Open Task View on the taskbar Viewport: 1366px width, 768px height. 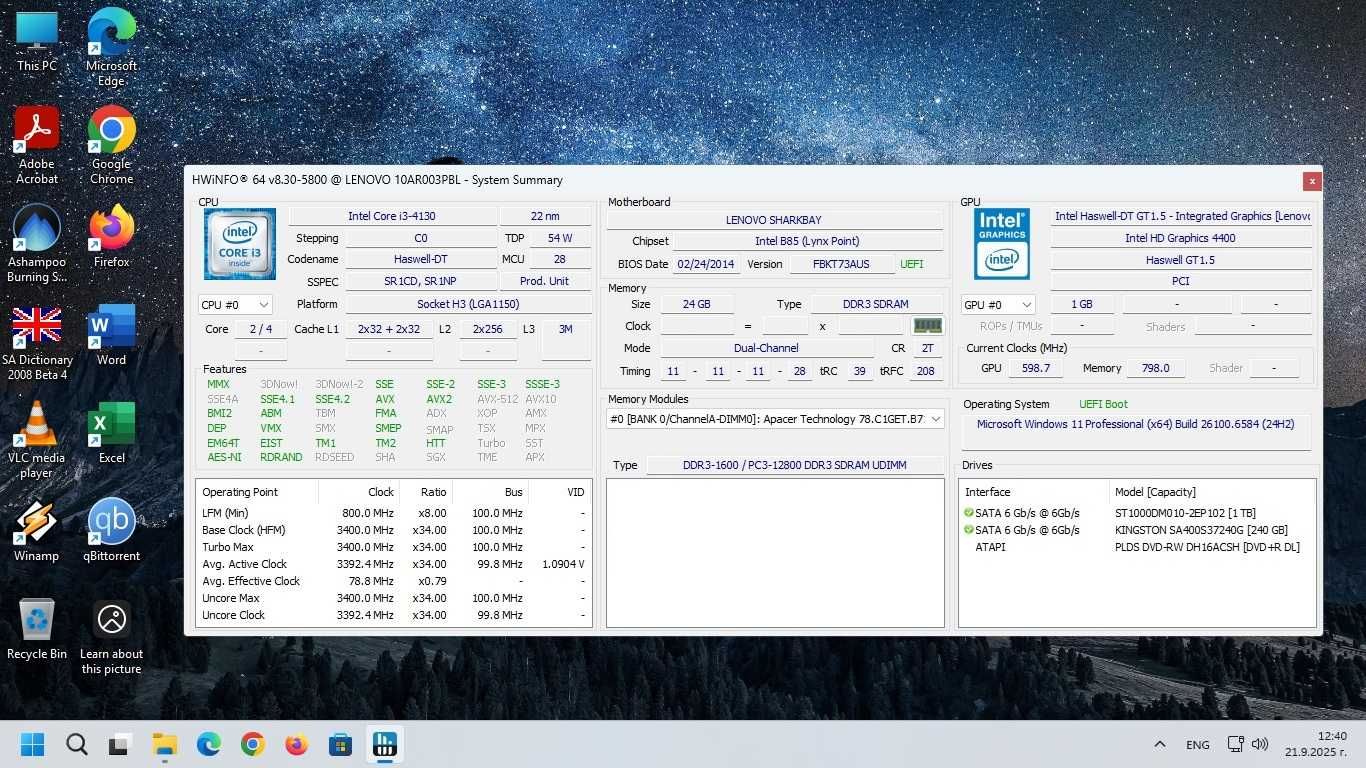point(121,744)
